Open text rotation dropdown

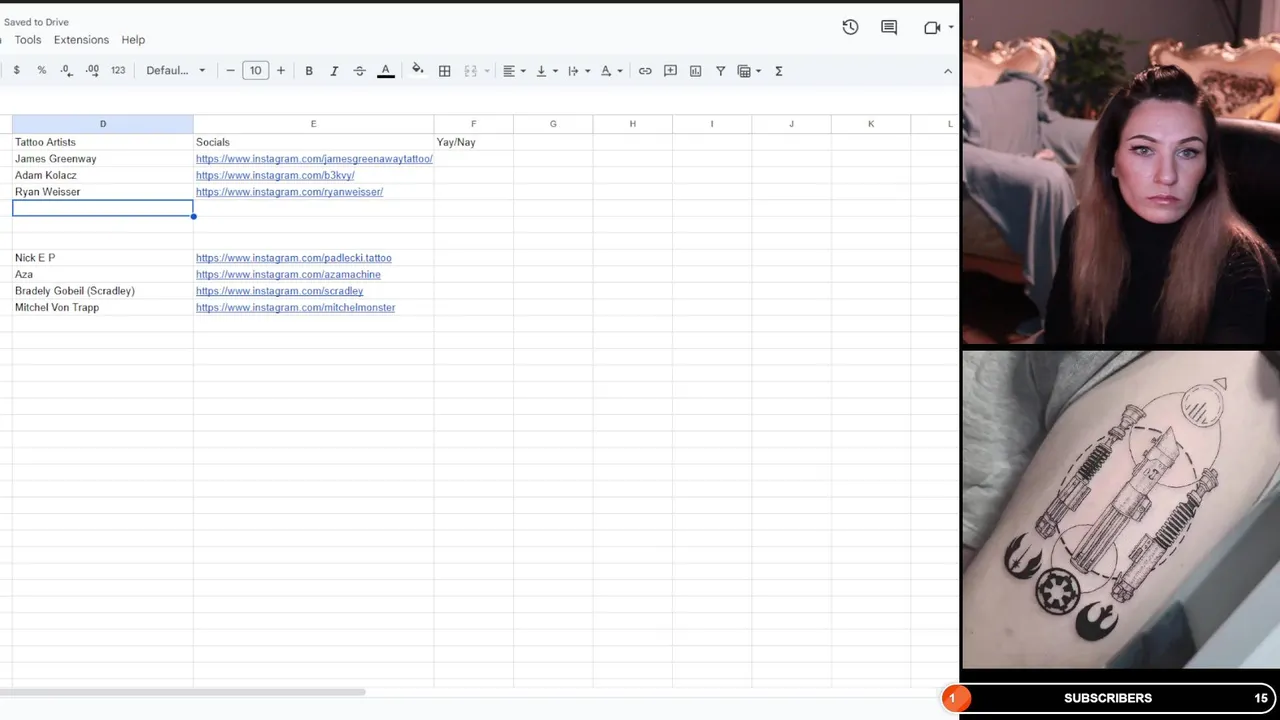coord(611,71)
